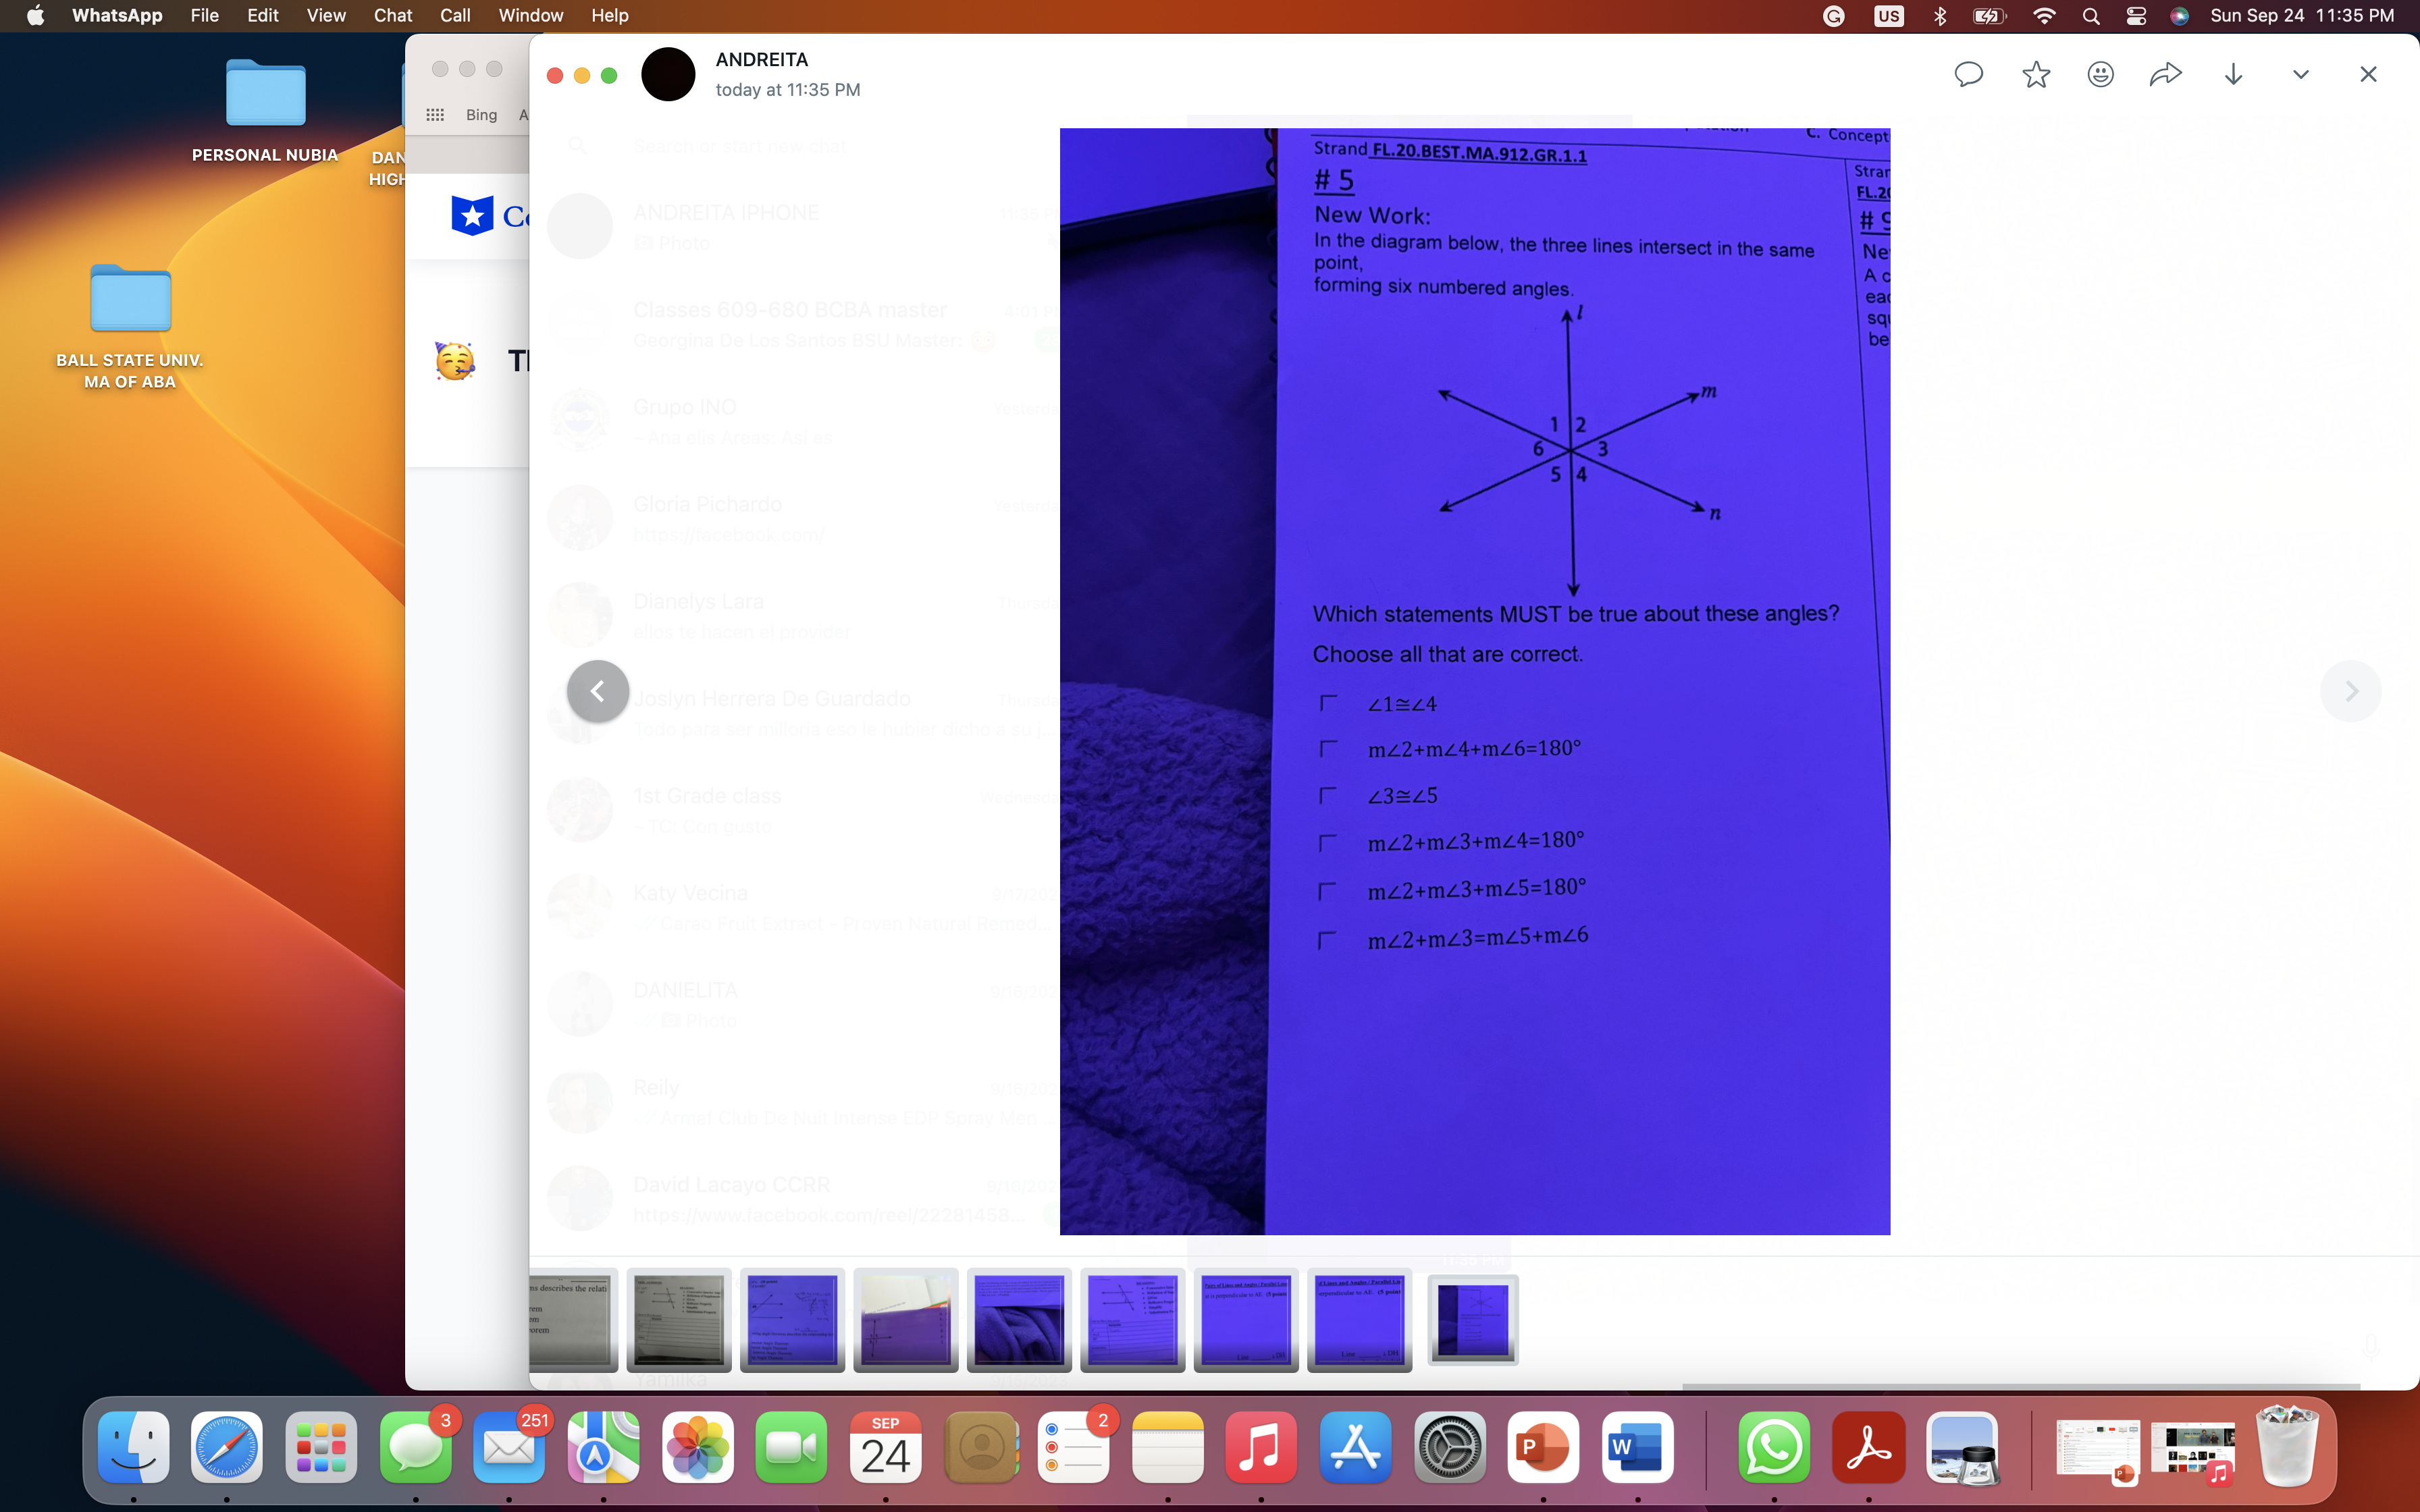Open the first worksheet thumbnail in the filmstrip
Screen dimensions: 2420x1512
(574, 1320)
